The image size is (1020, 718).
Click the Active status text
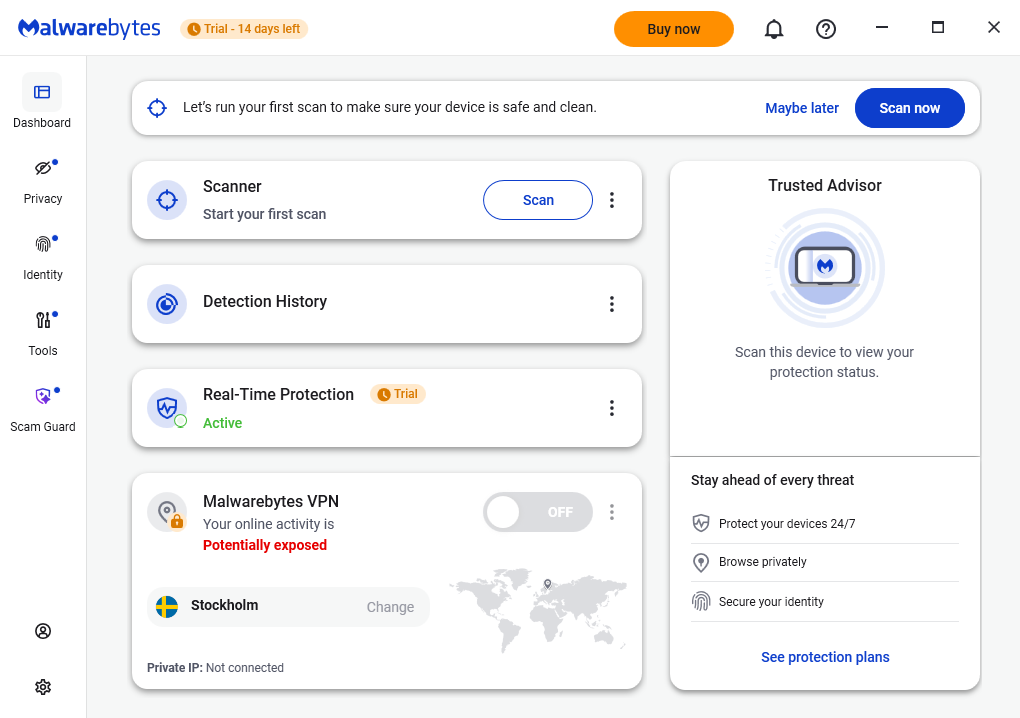coord(222,423)
